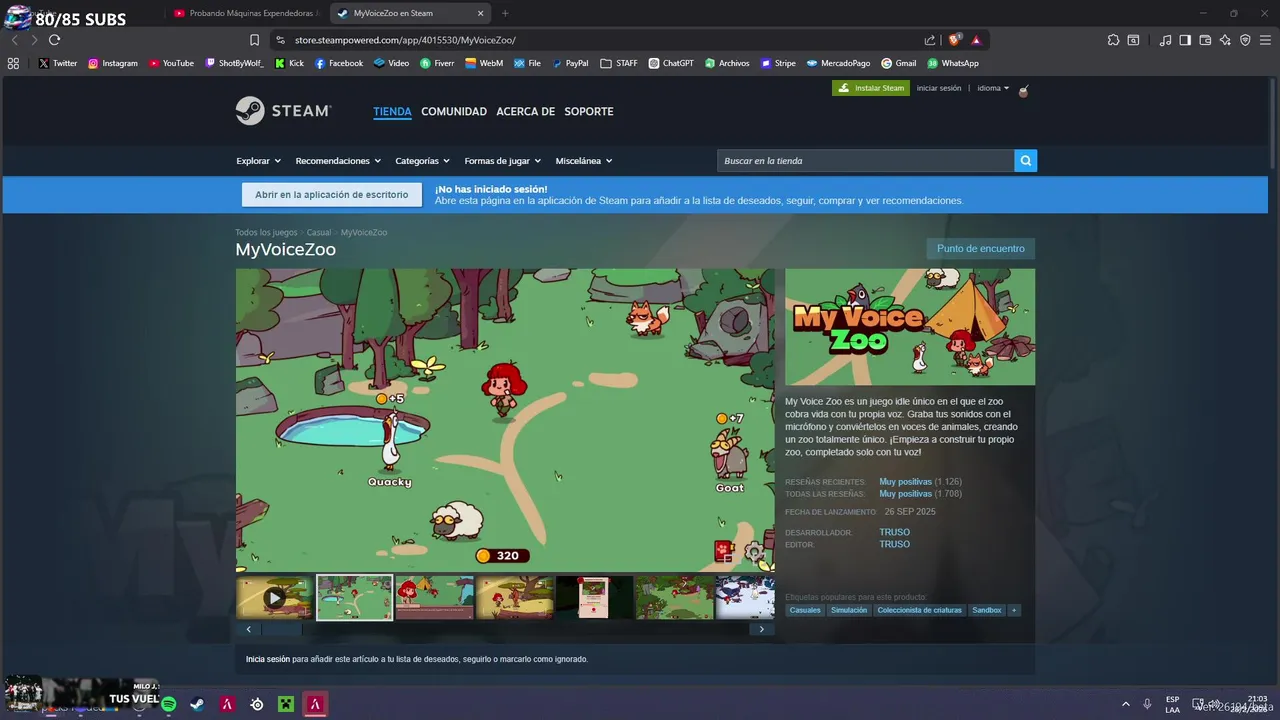Click the Casual breadcrumb link
The height and width of the screenshot is (720, 1280).
point(319,232)
